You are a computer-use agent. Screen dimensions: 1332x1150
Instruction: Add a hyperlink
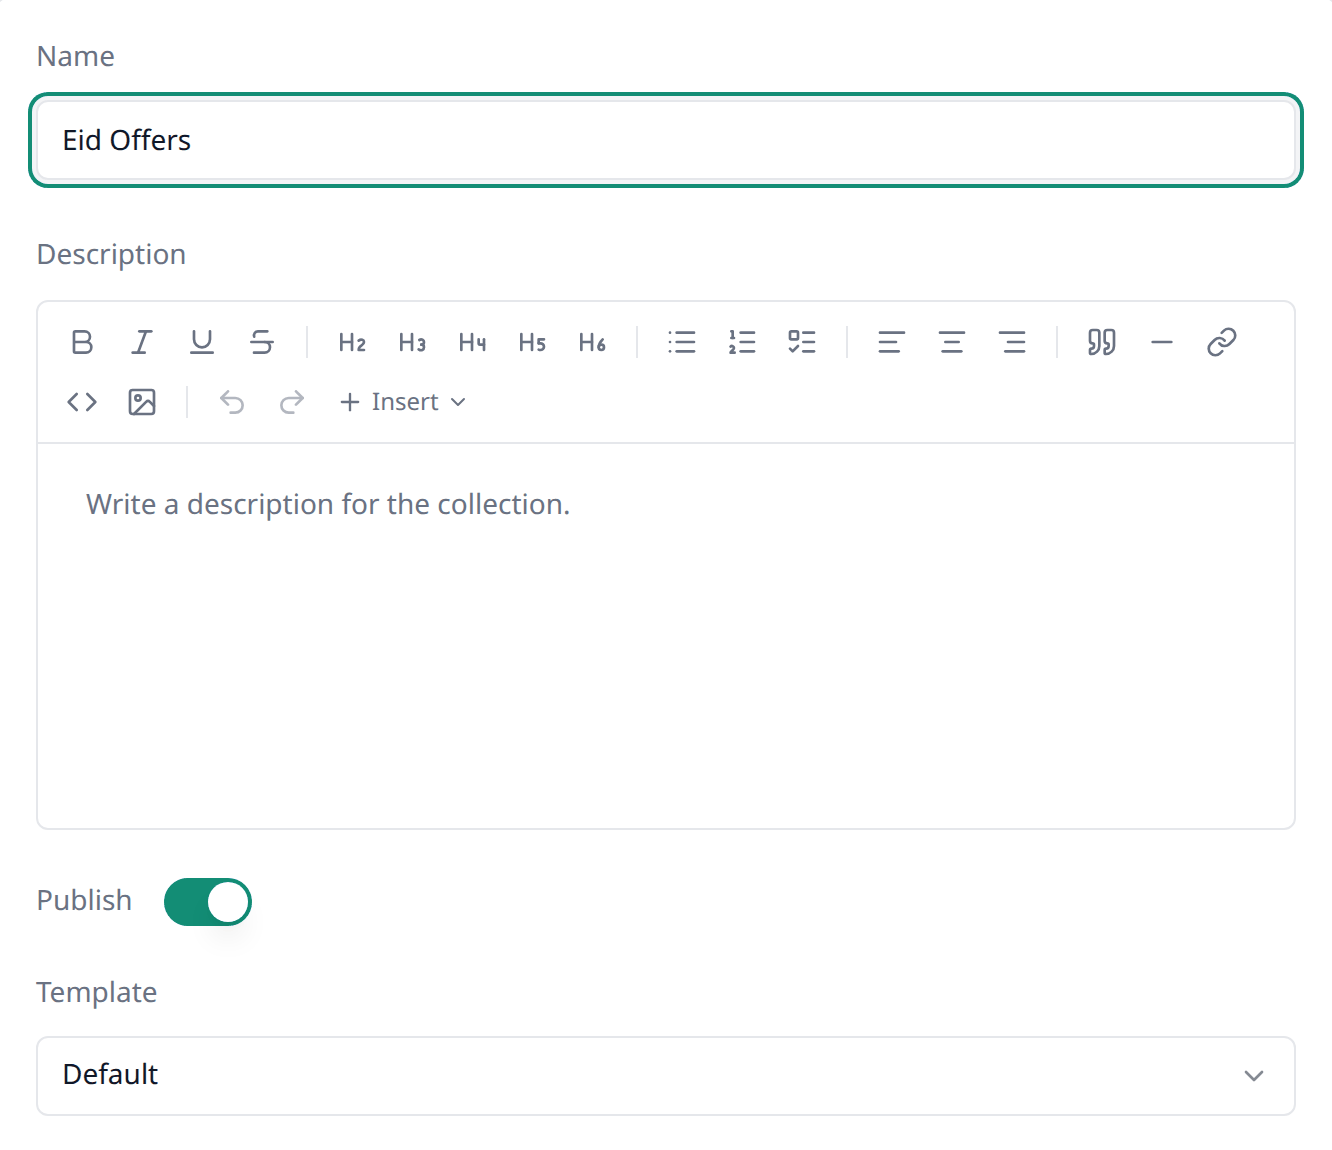click(x=1222, y=342)
